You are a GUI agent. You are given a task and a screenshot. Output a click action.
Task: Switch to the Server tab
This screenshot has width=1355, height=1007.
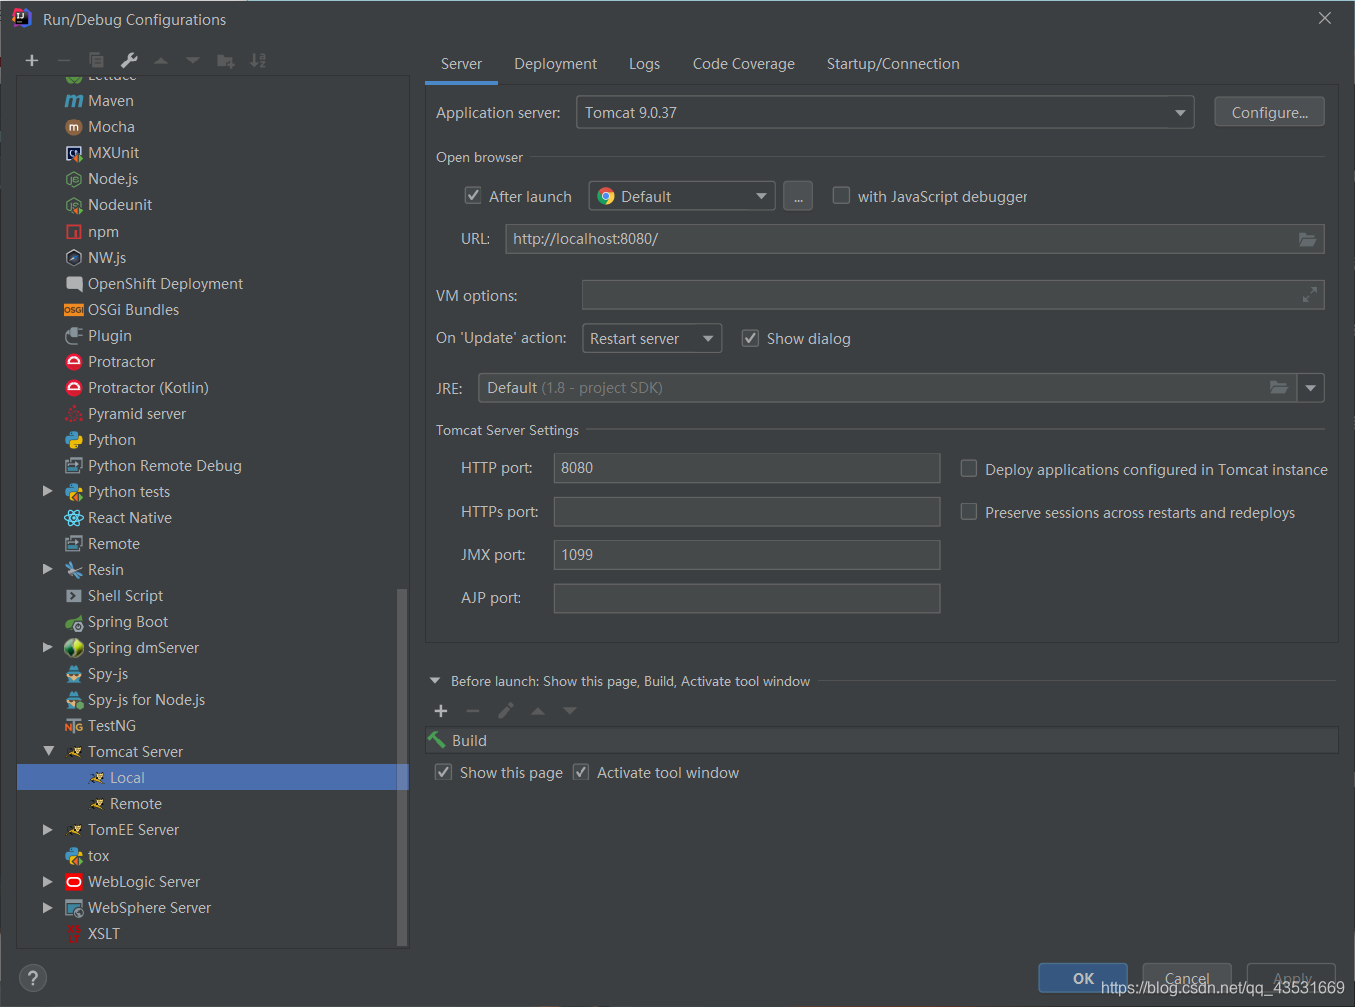click(461, 64)
